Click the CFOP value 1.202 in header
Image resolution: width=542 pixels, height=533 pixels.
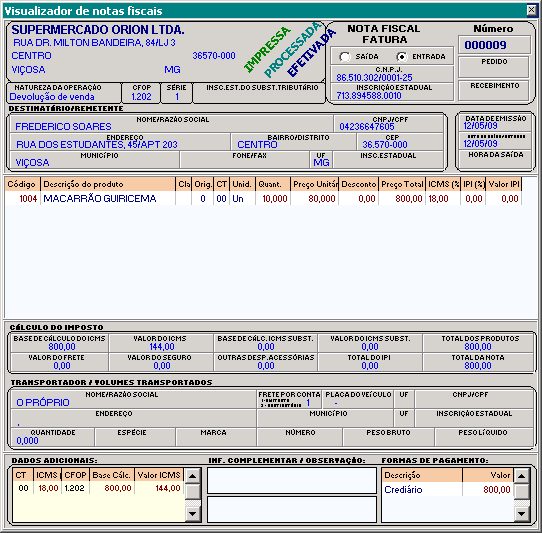point(141,97)
